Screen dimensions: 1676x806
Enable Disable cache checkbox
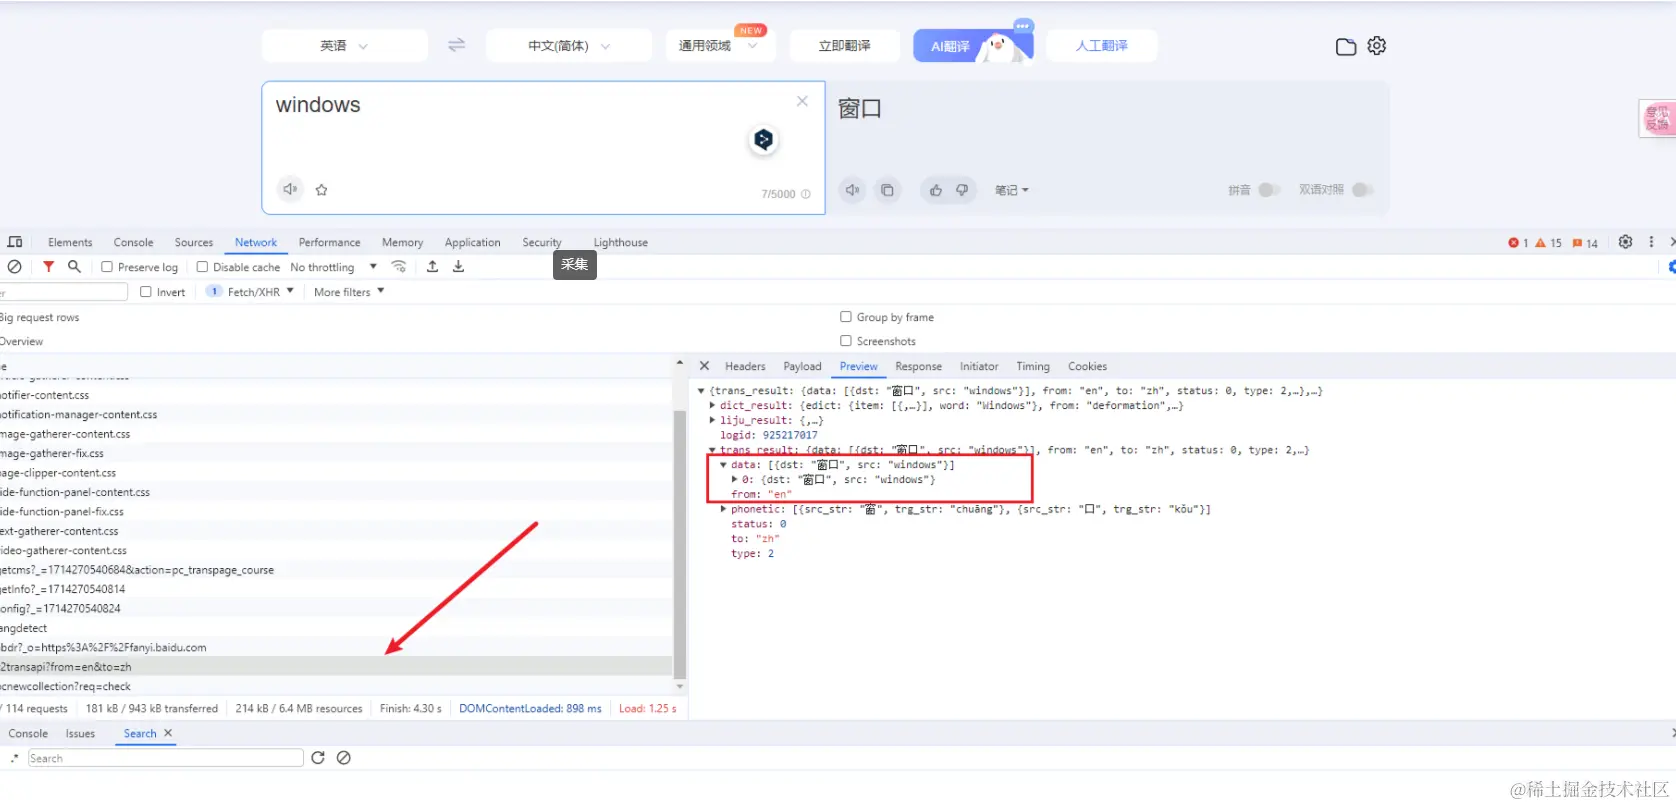202,267
